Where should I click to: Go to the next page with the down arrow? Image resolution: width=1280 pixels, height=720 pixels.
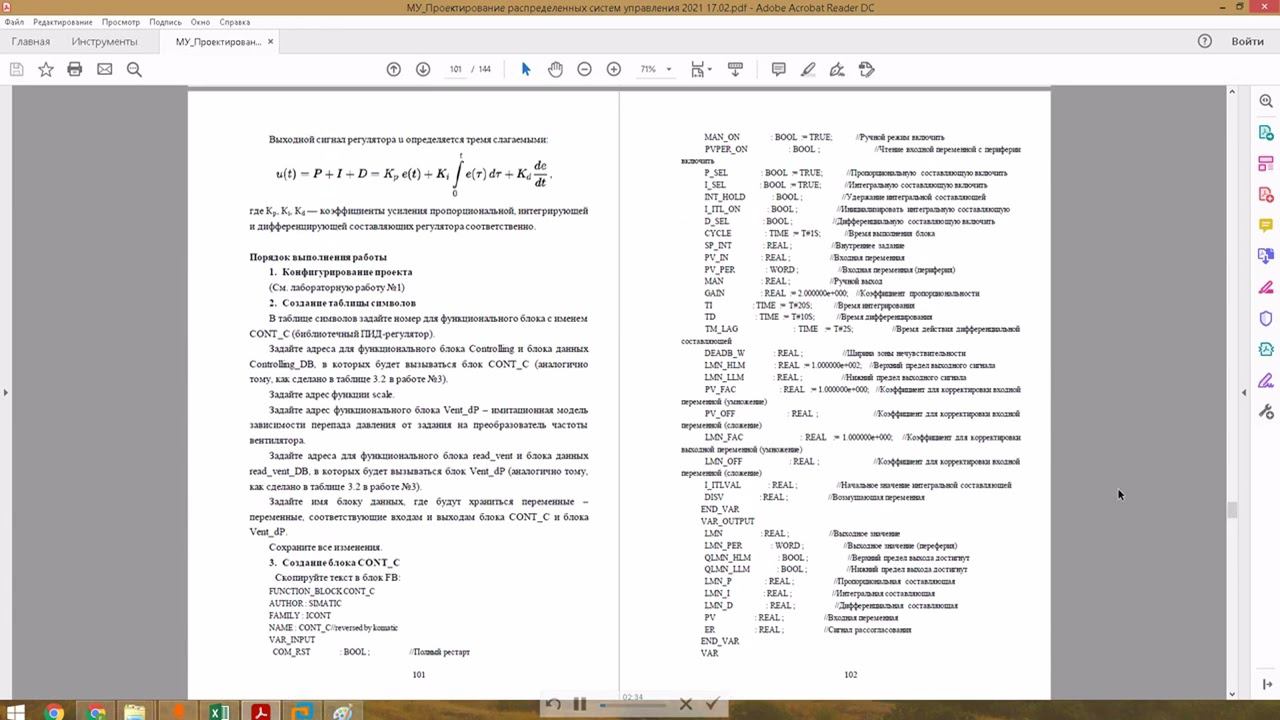pos(423,69)
